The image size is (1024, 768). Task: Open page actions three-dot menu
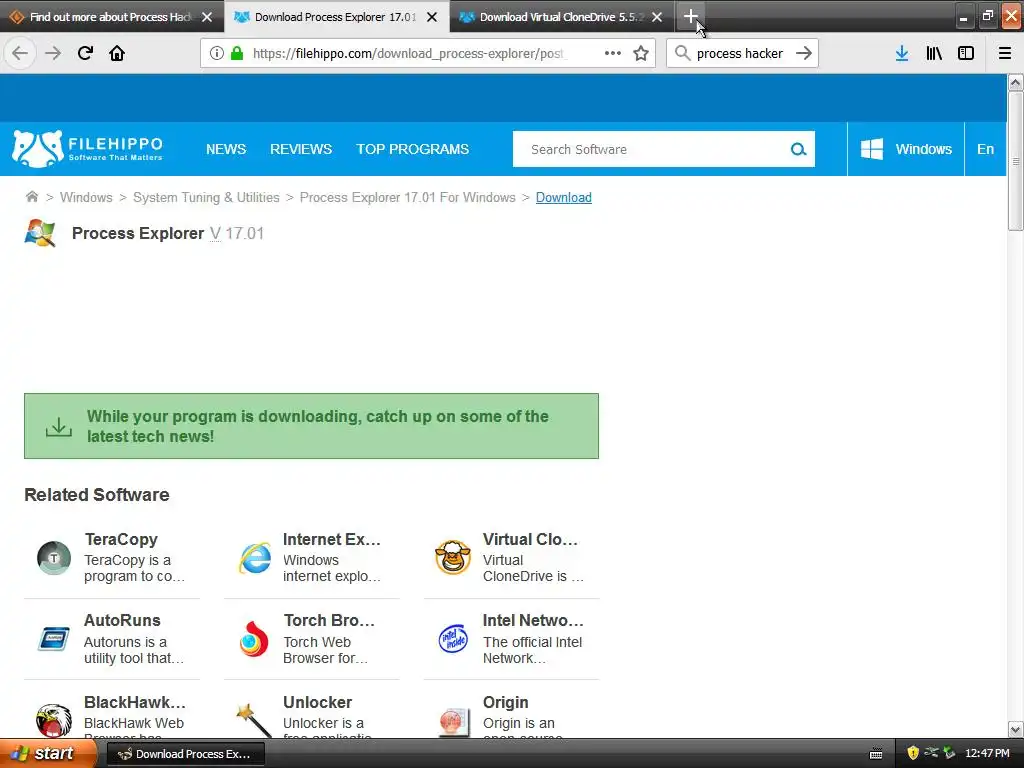(x=613, y=53)
